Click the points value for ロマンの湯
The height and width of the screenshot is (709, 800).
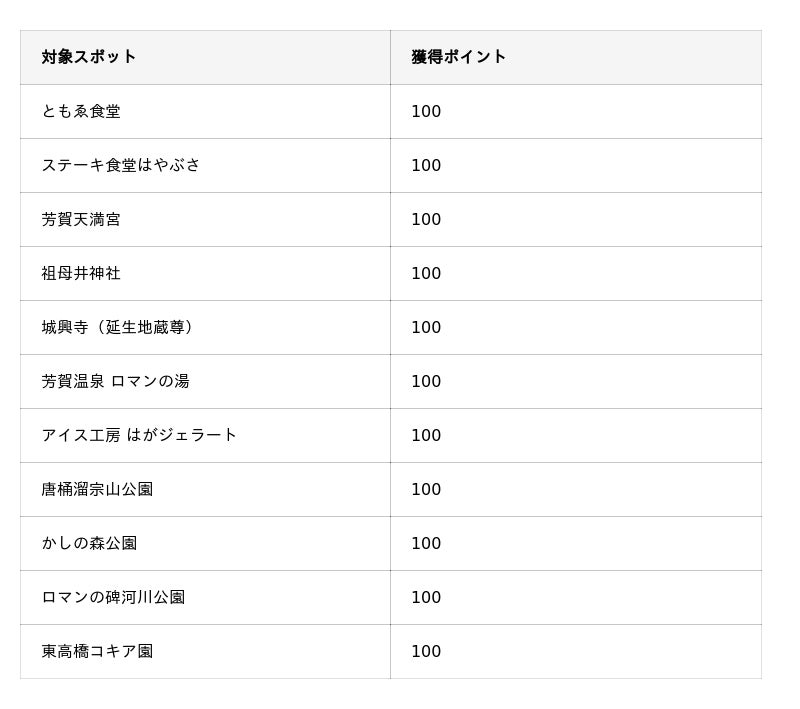426,382
